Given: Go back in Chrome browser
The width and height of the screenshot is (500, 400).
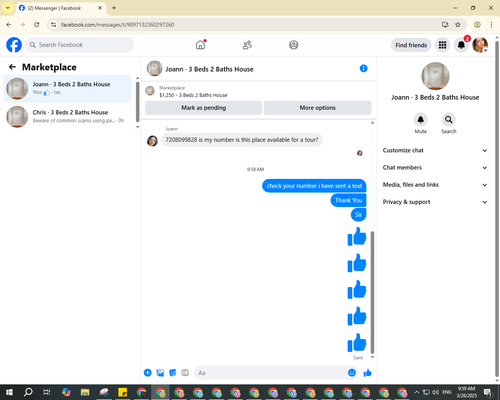Looking at the screenshot, I should 9,24.
